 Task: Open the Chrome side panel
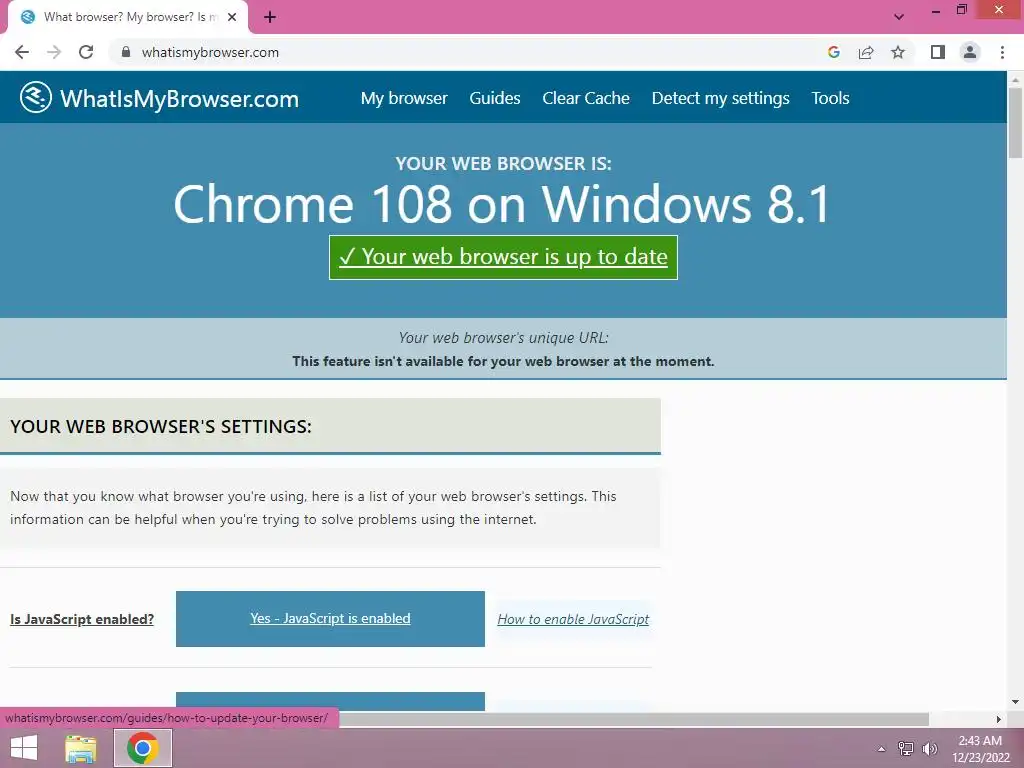click(x=938, y=52)
